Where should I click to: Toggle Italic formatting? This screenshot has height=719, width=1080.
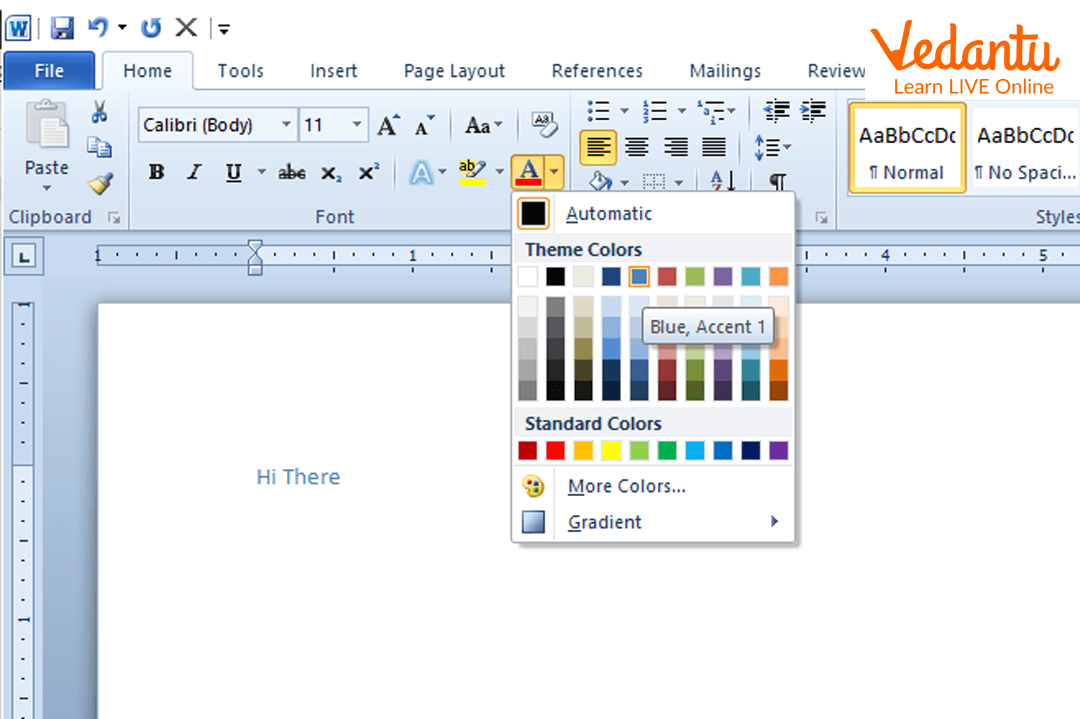[194, 172]
